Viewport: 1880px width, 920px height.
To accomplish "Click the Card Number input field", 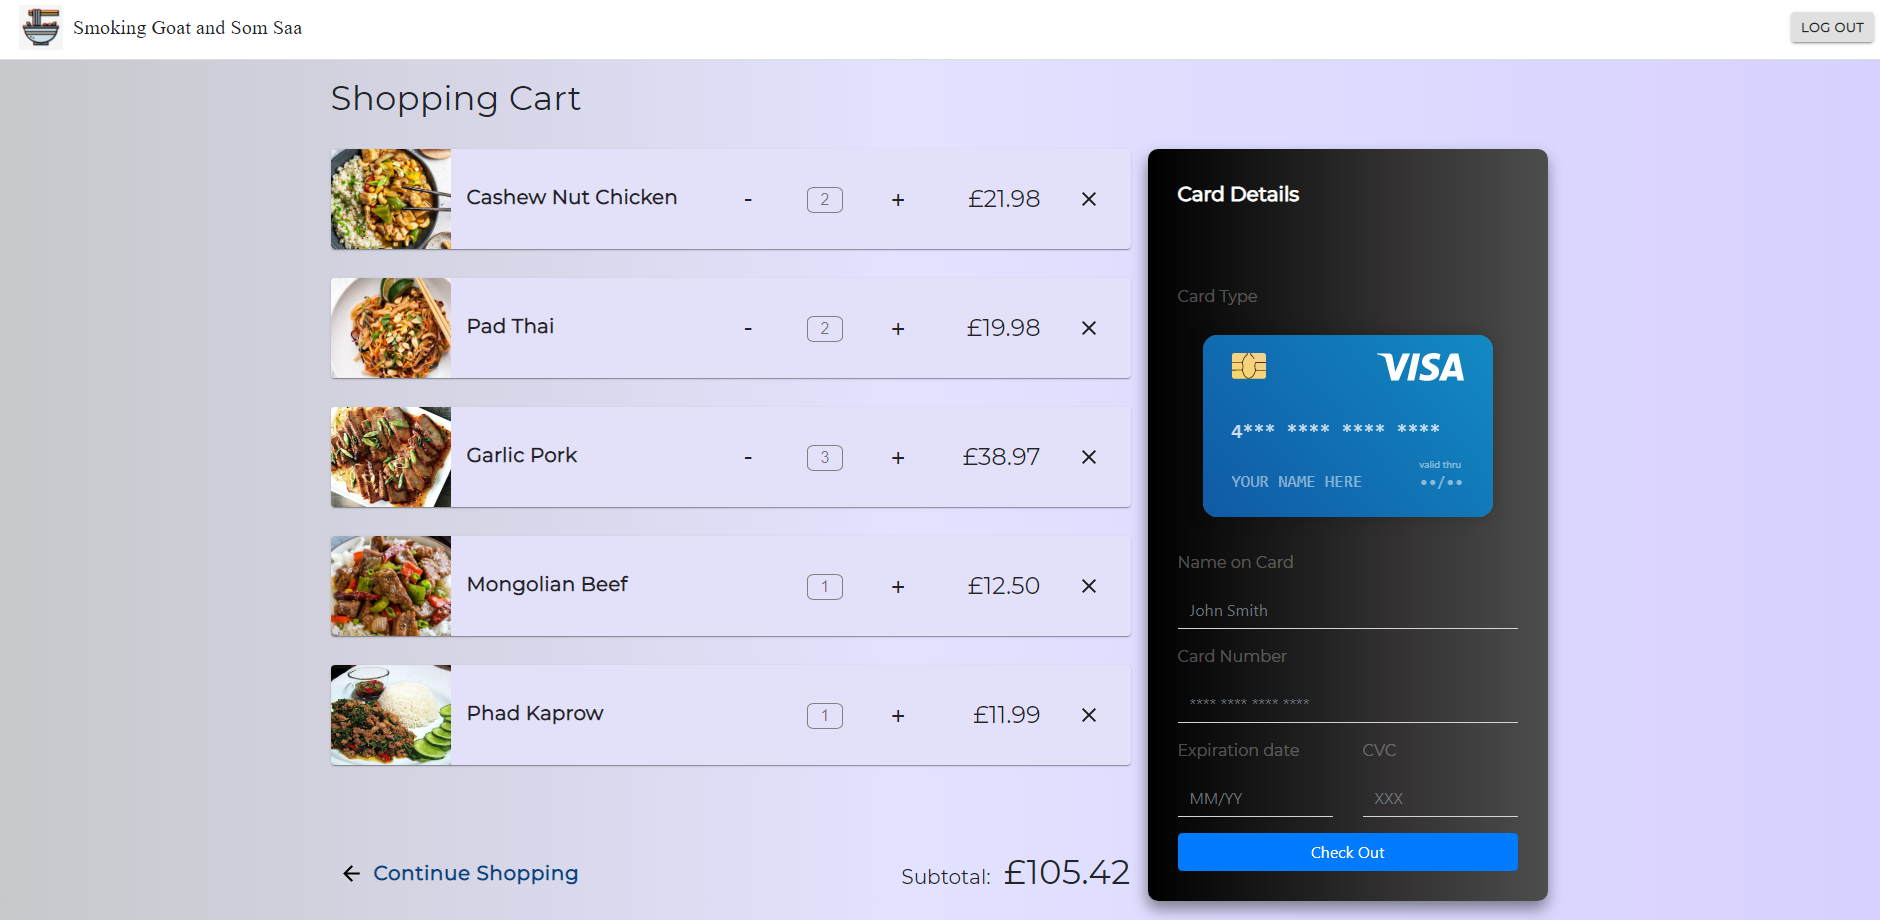I will click(1347, 703).
